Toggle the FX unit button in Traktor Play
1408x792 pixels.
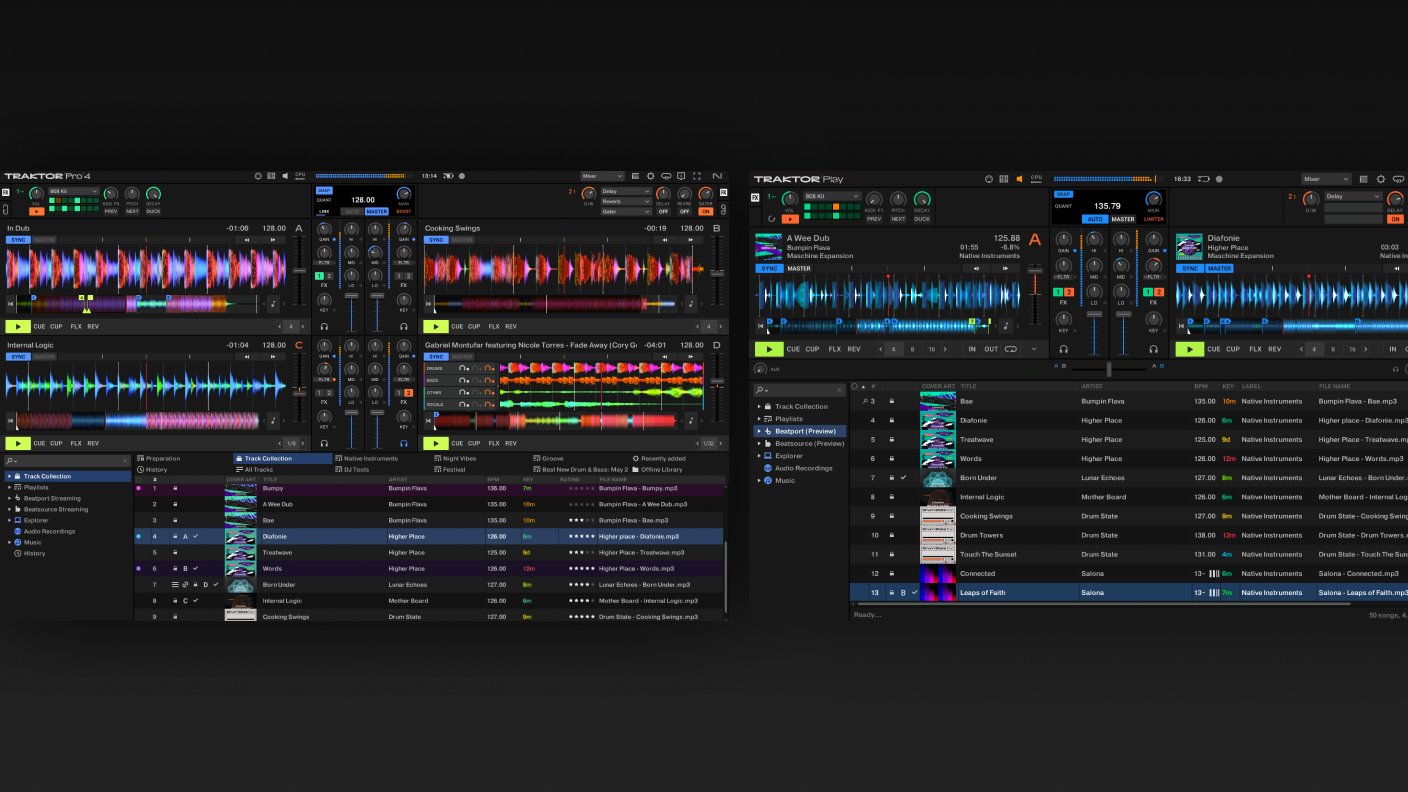click(755, 197)
